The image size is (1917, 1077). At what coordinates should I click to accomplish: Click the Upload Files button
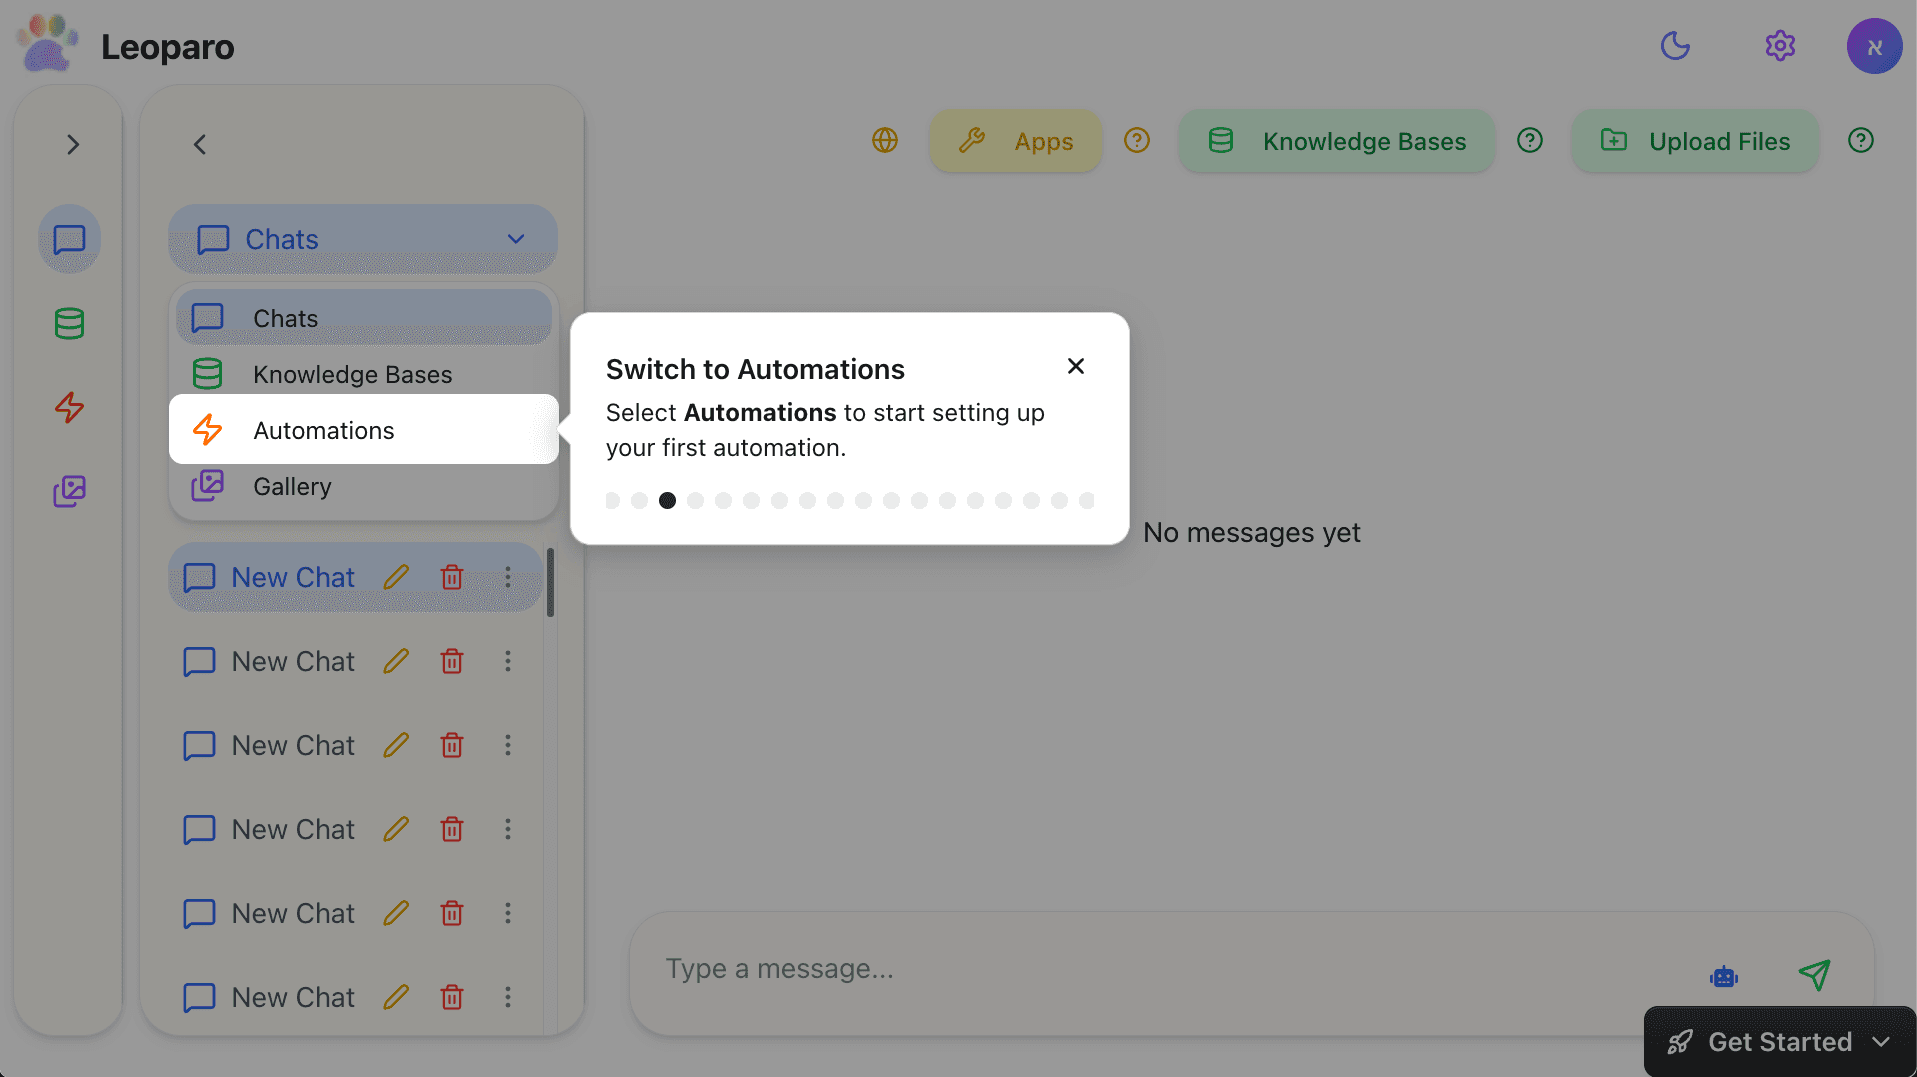[x=1694, y=140]
